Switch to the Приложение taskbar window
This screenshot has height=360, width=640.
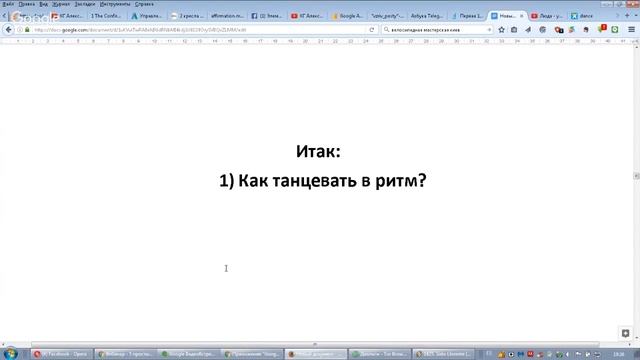point(253,354)
